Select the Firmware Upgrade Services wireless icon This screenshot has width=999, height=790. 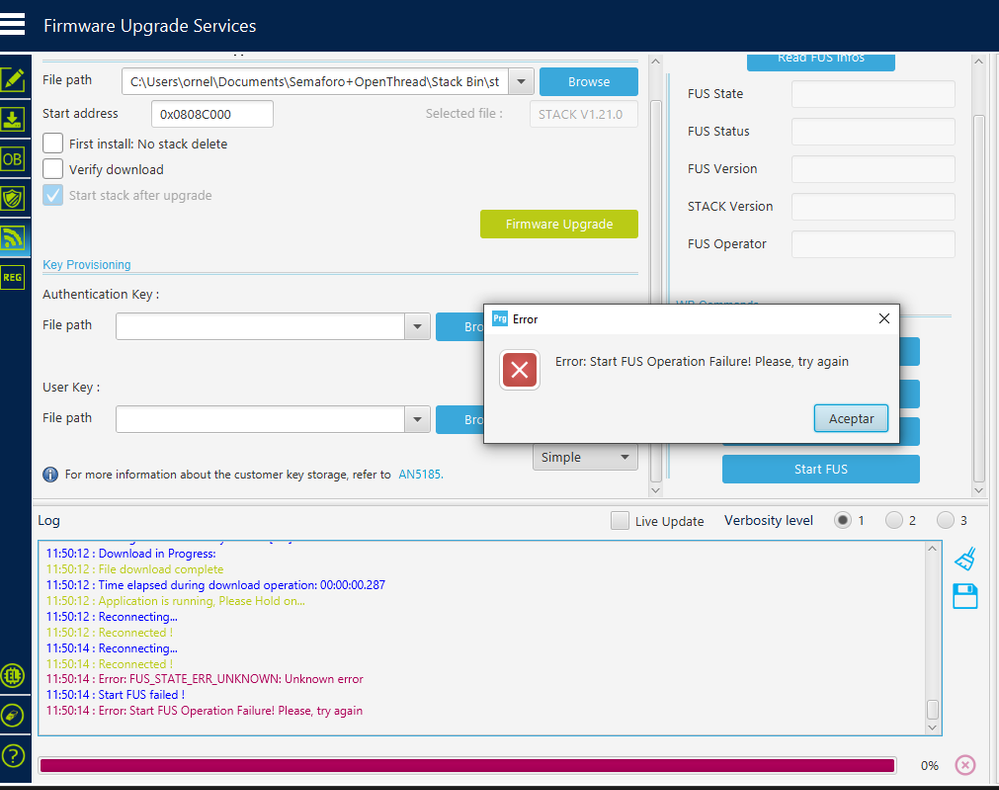tap(13, 238)
